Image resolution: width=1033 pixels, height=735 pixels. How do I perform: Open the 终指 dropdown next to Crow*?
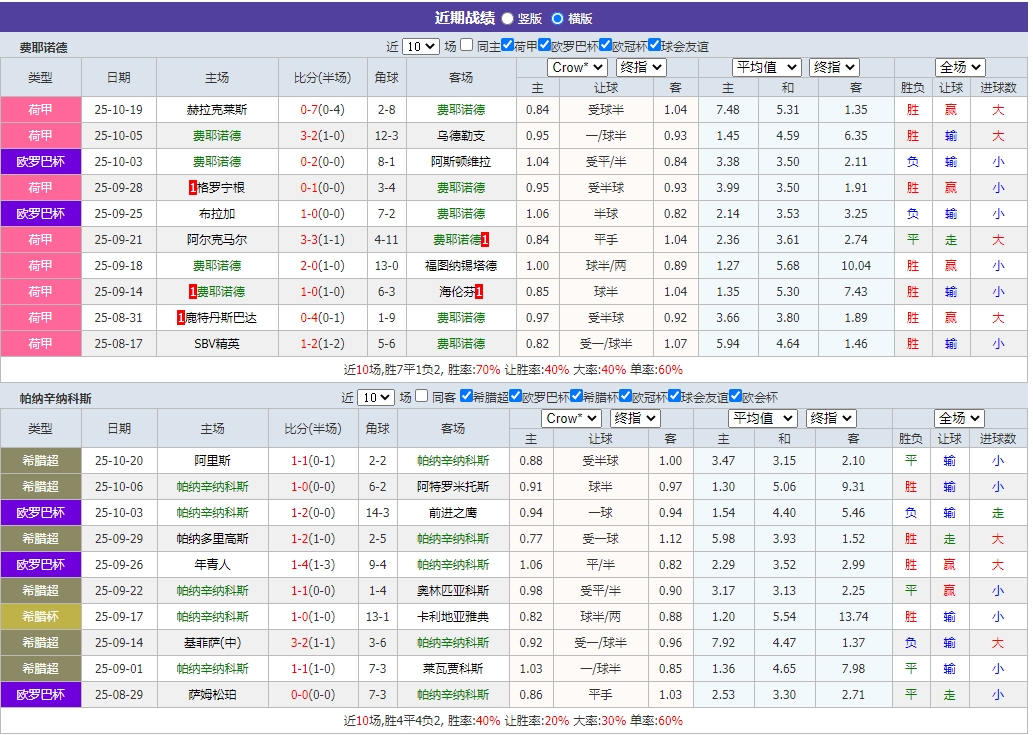pos(639,67)
